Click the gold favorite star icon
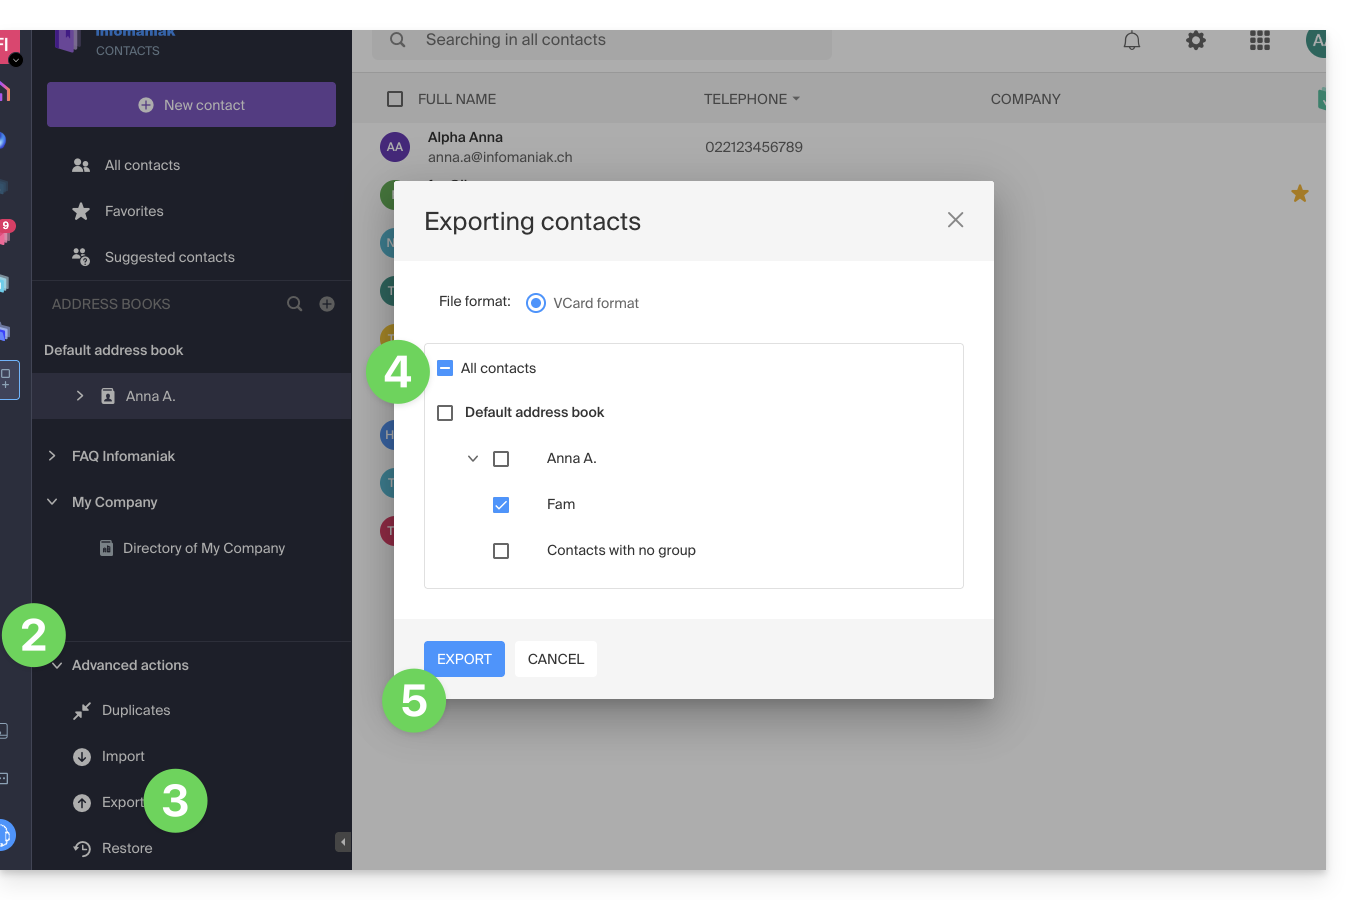Viewport: 1356px width, 900px height. coord(1299,194)
